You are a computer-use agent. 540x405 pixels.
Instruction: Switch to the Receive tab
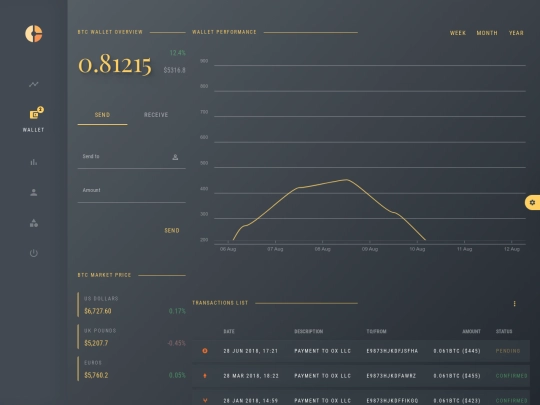click(x=156, y=115)
